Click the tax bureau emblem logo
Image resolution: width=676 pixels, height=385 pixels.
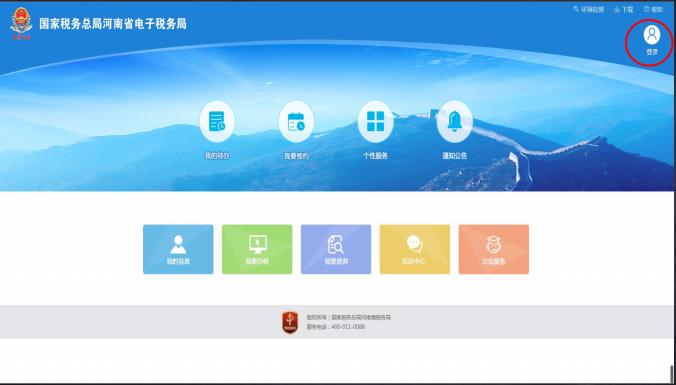[x=21, y=23]
